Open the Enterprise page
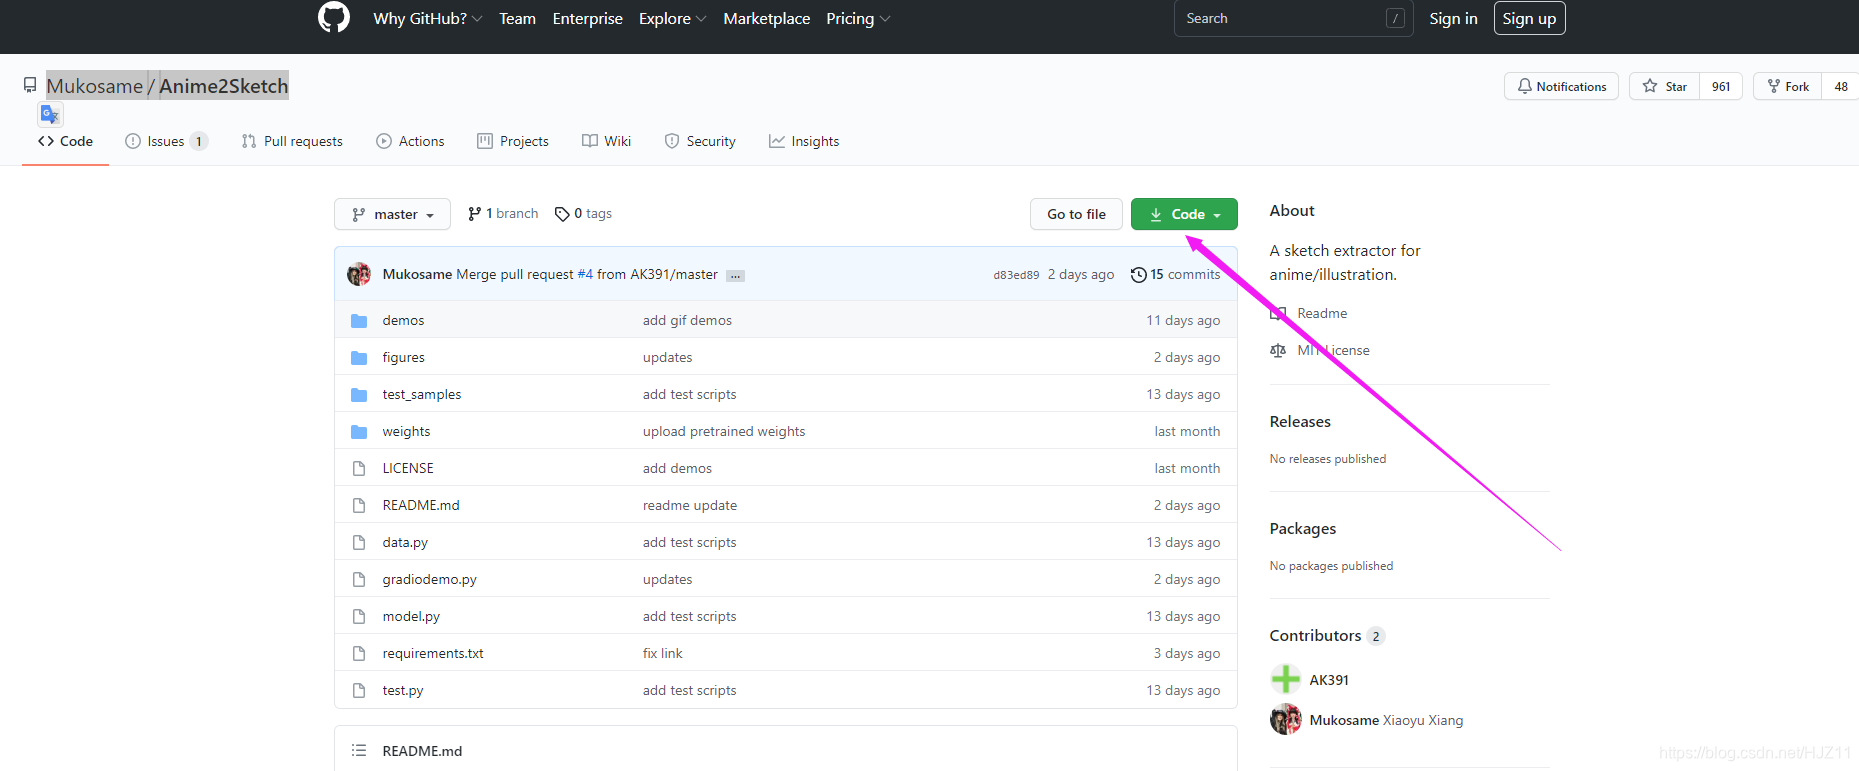 (587, 18)
